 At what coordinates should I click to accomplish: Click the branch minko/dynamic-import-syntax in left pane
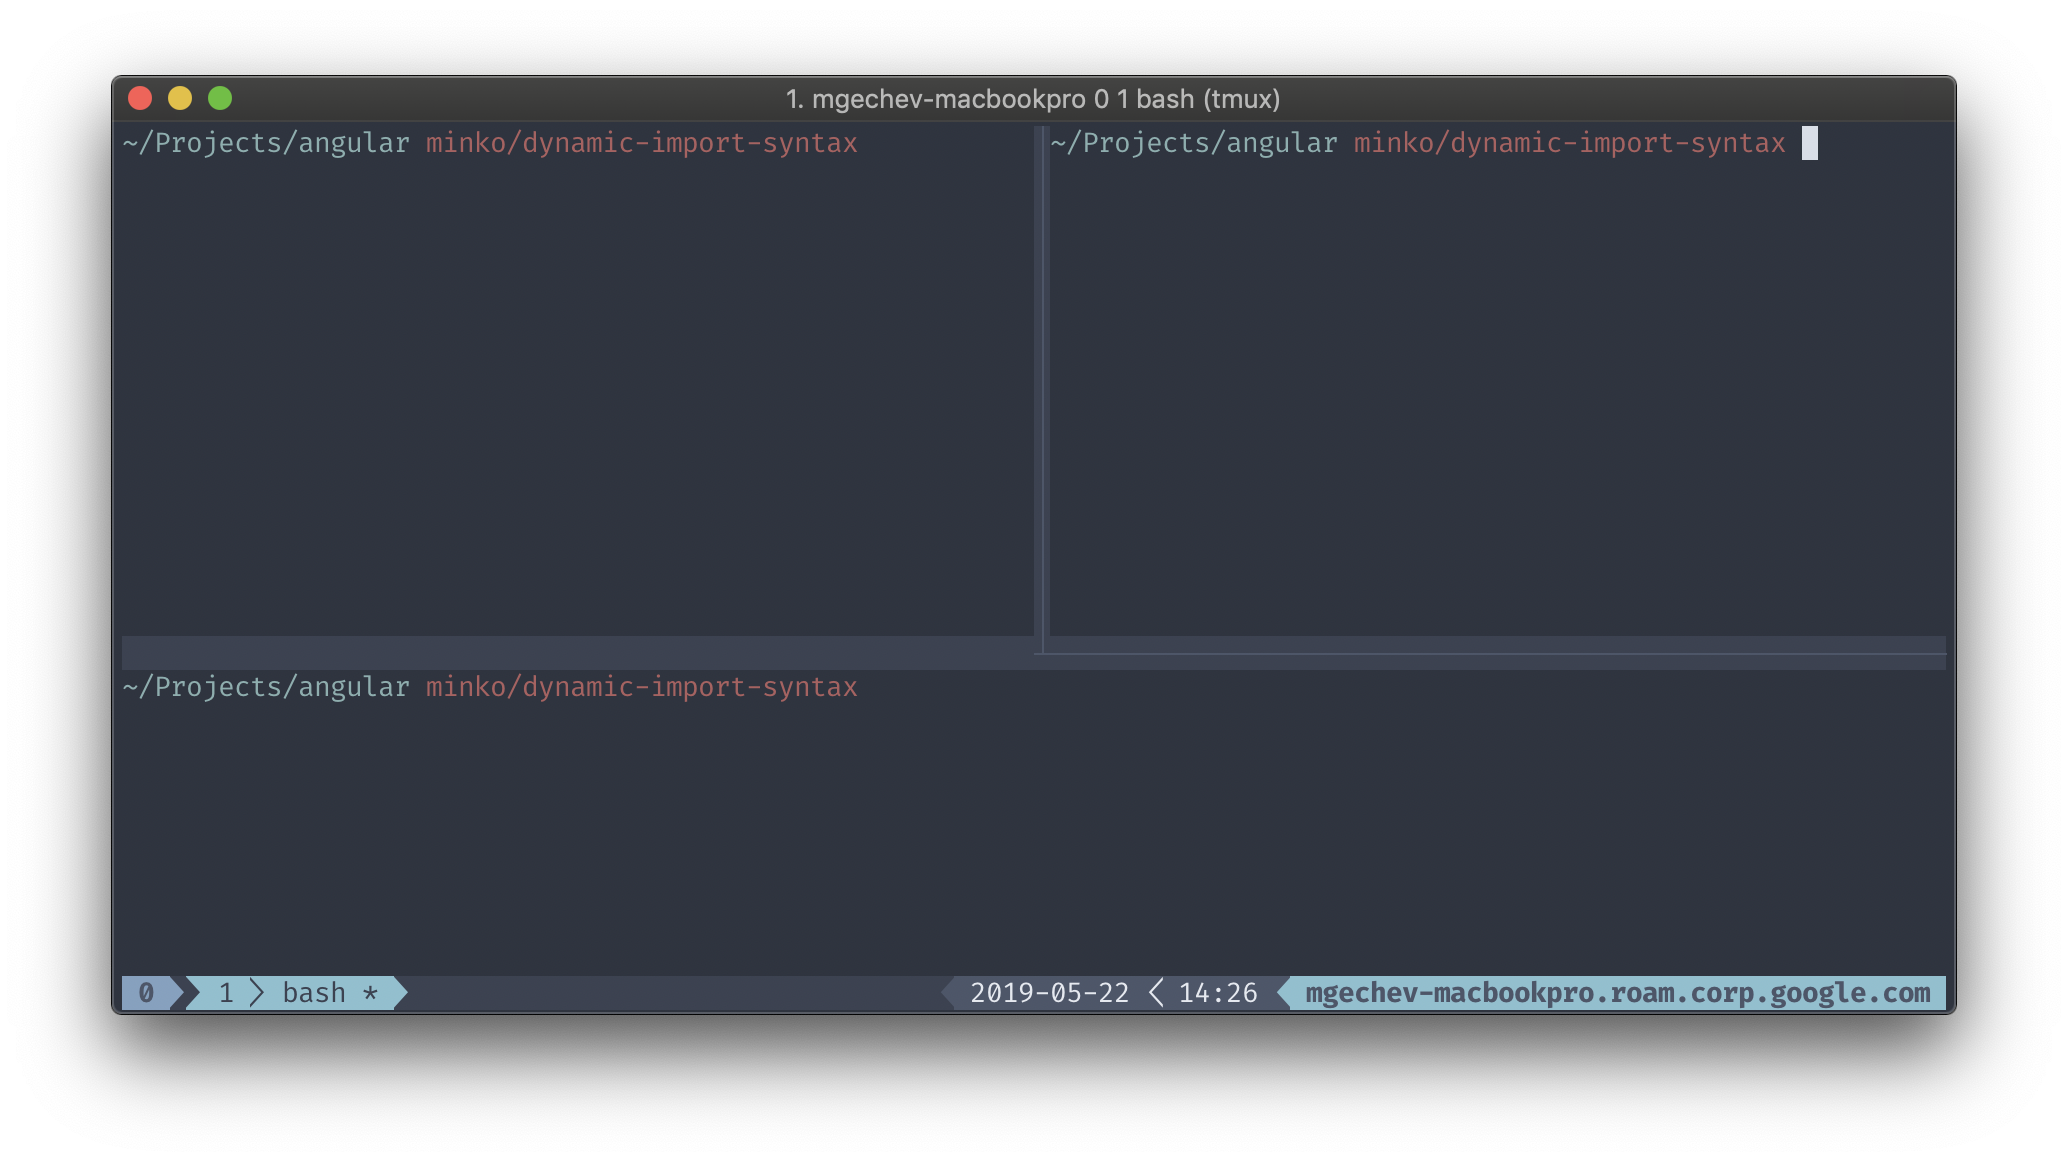[x=640, y=142]
